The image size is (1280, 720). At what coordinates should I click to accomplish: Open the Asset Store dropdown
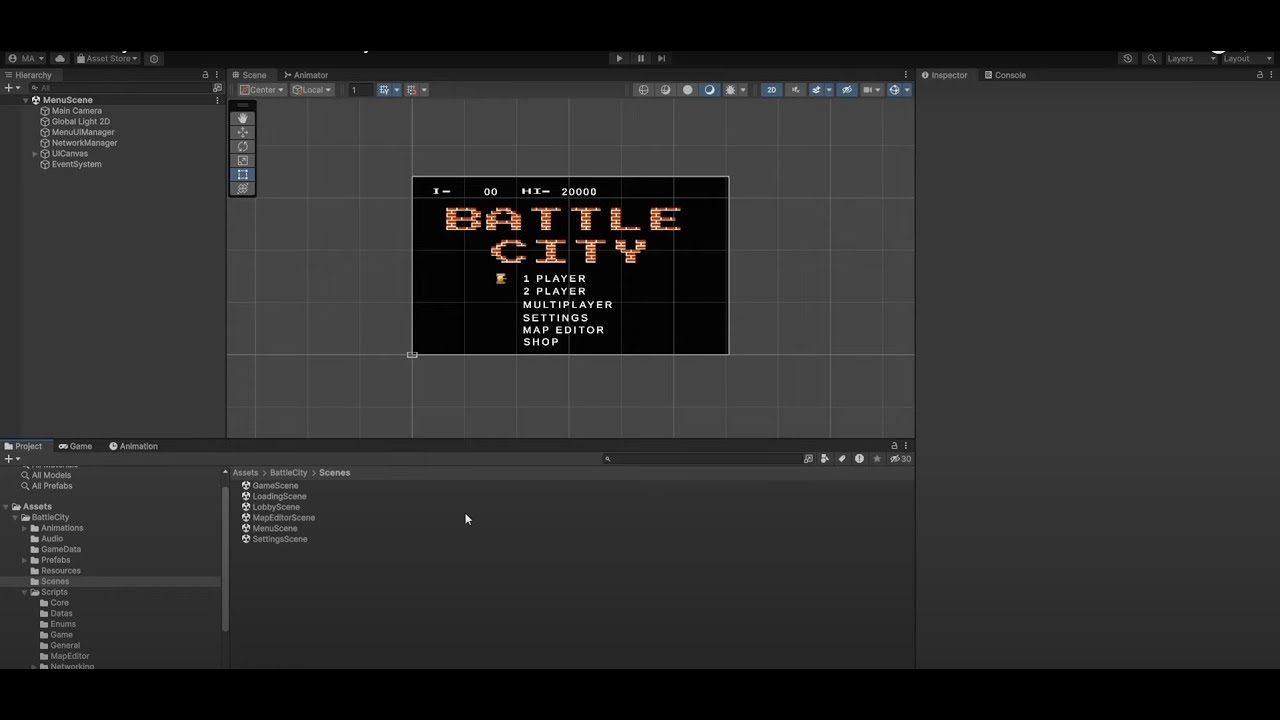[x=107, y=58]
